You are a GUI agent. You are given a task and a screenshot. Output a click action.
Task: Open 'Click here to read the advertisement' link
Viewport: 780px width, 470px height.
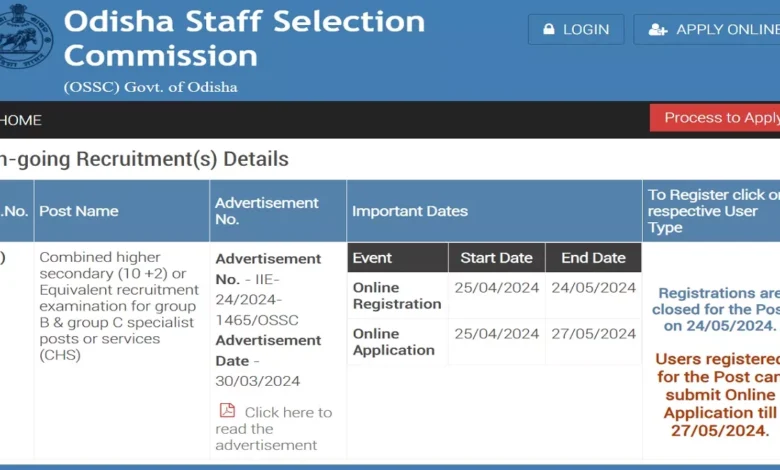tap(274, 428)
